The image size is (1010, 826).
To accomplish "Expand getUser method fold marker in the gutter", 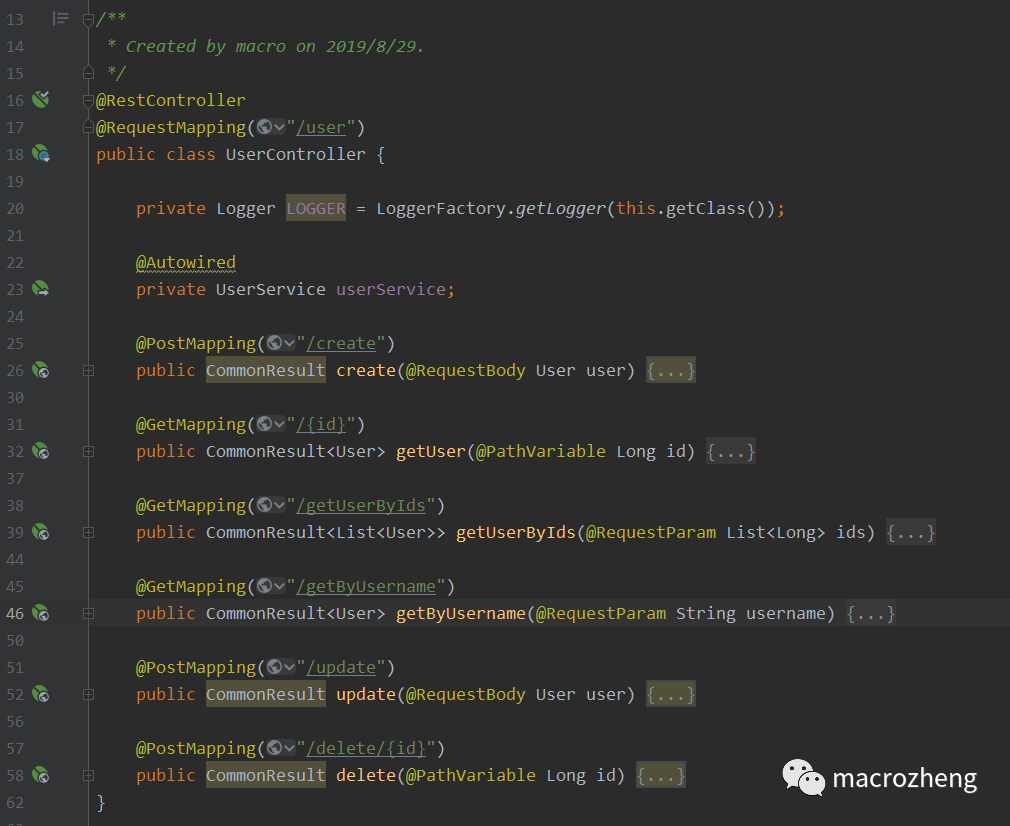I will pos(88,452).
